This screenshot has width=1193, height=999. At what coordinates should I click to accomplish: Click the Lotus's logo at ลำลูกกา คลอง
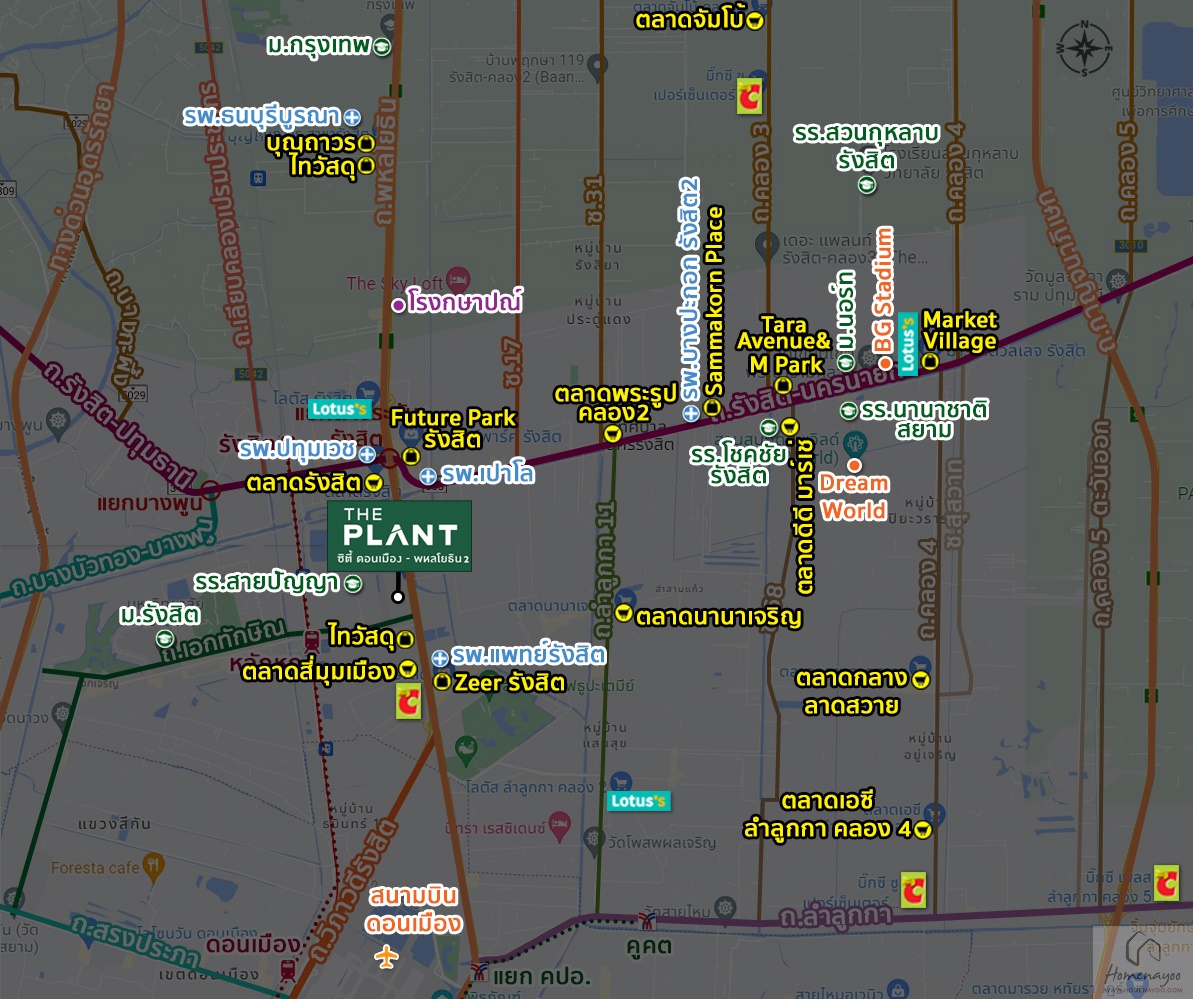(639, 801)
